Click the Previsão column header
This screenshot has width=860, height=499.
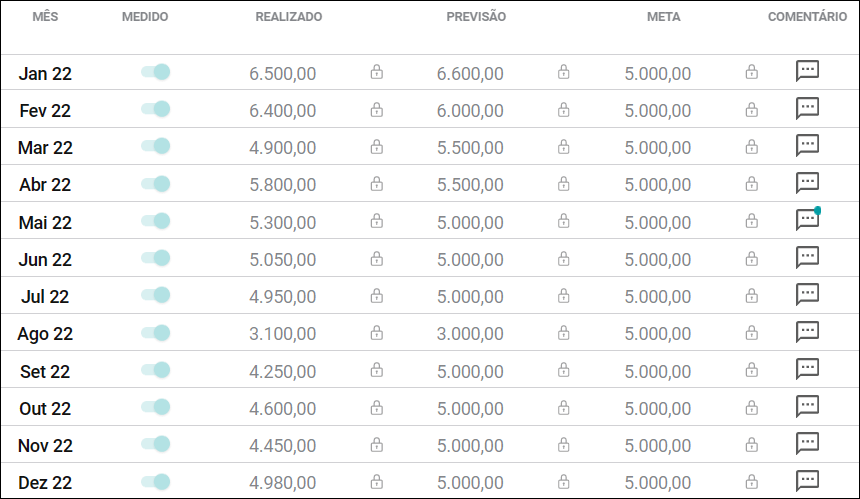click(x=476, y=17)
